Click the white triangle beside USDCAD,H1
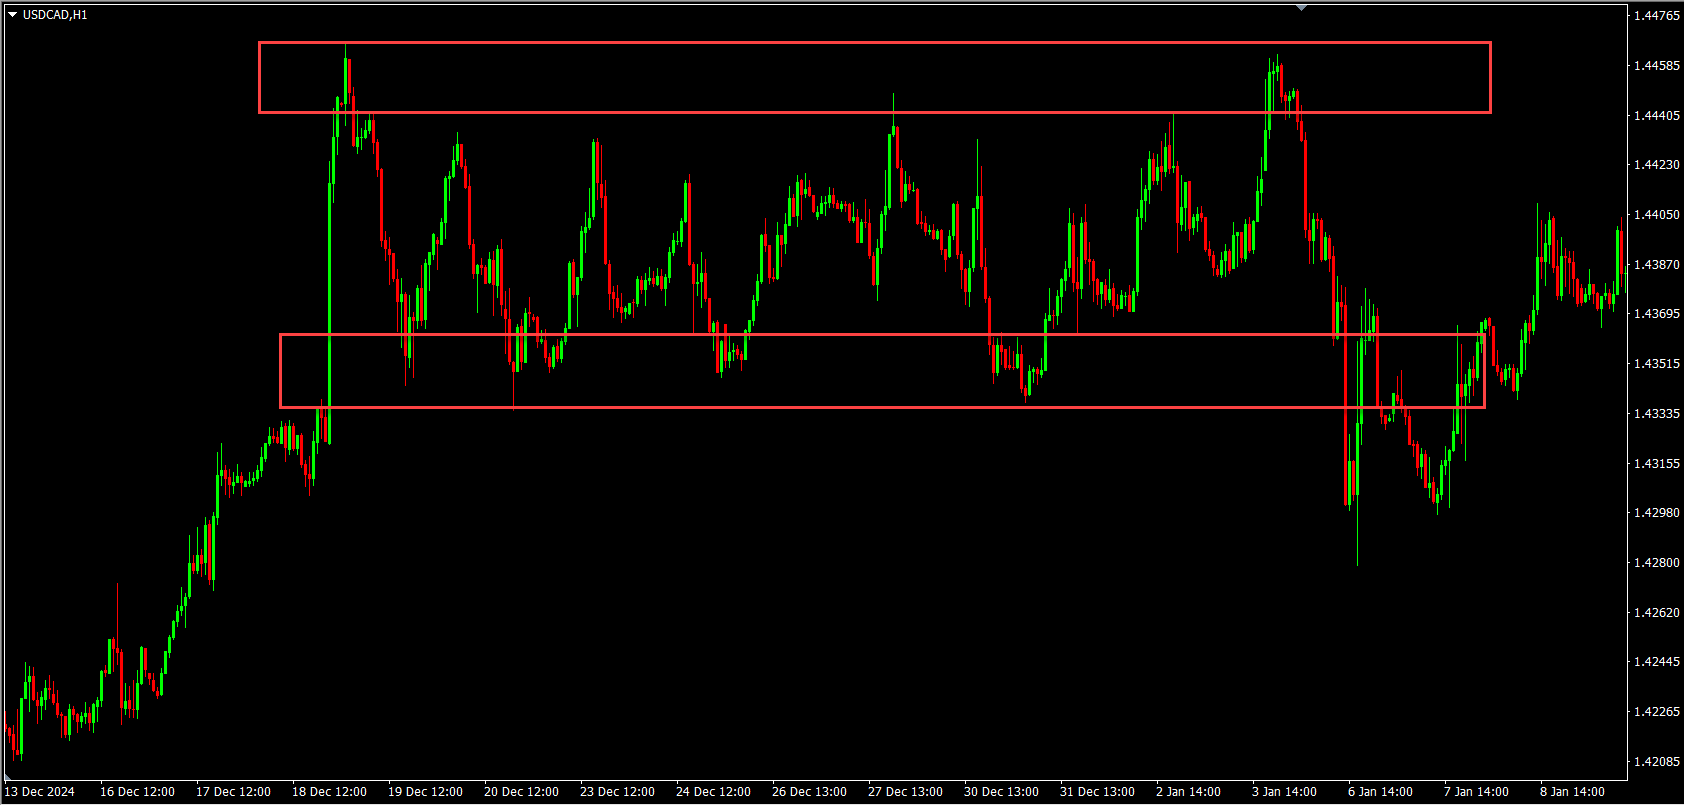 [x=12, y=15]
